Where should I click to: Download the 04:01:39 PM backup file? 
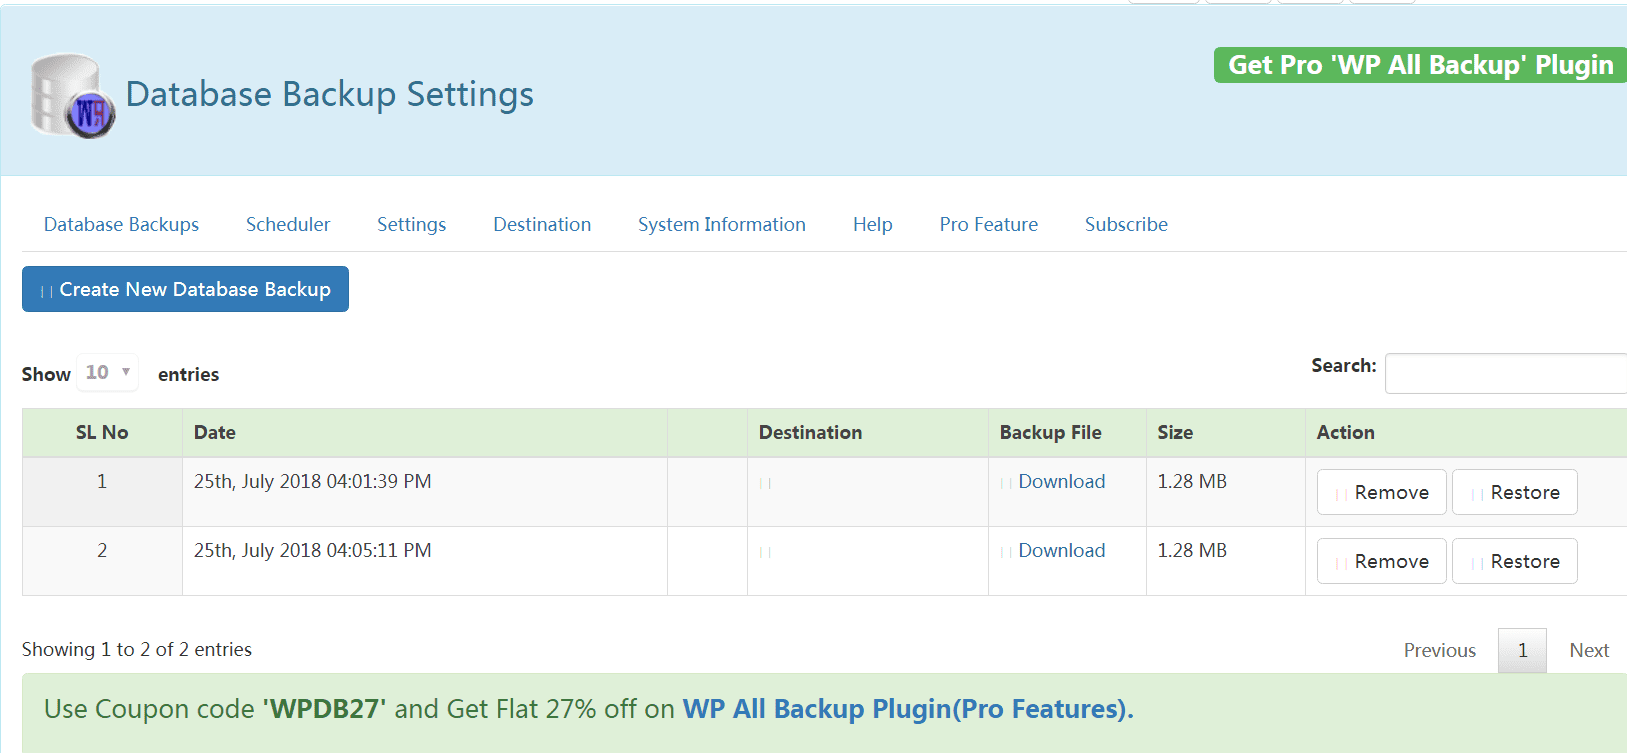(x=1061, y=482)
